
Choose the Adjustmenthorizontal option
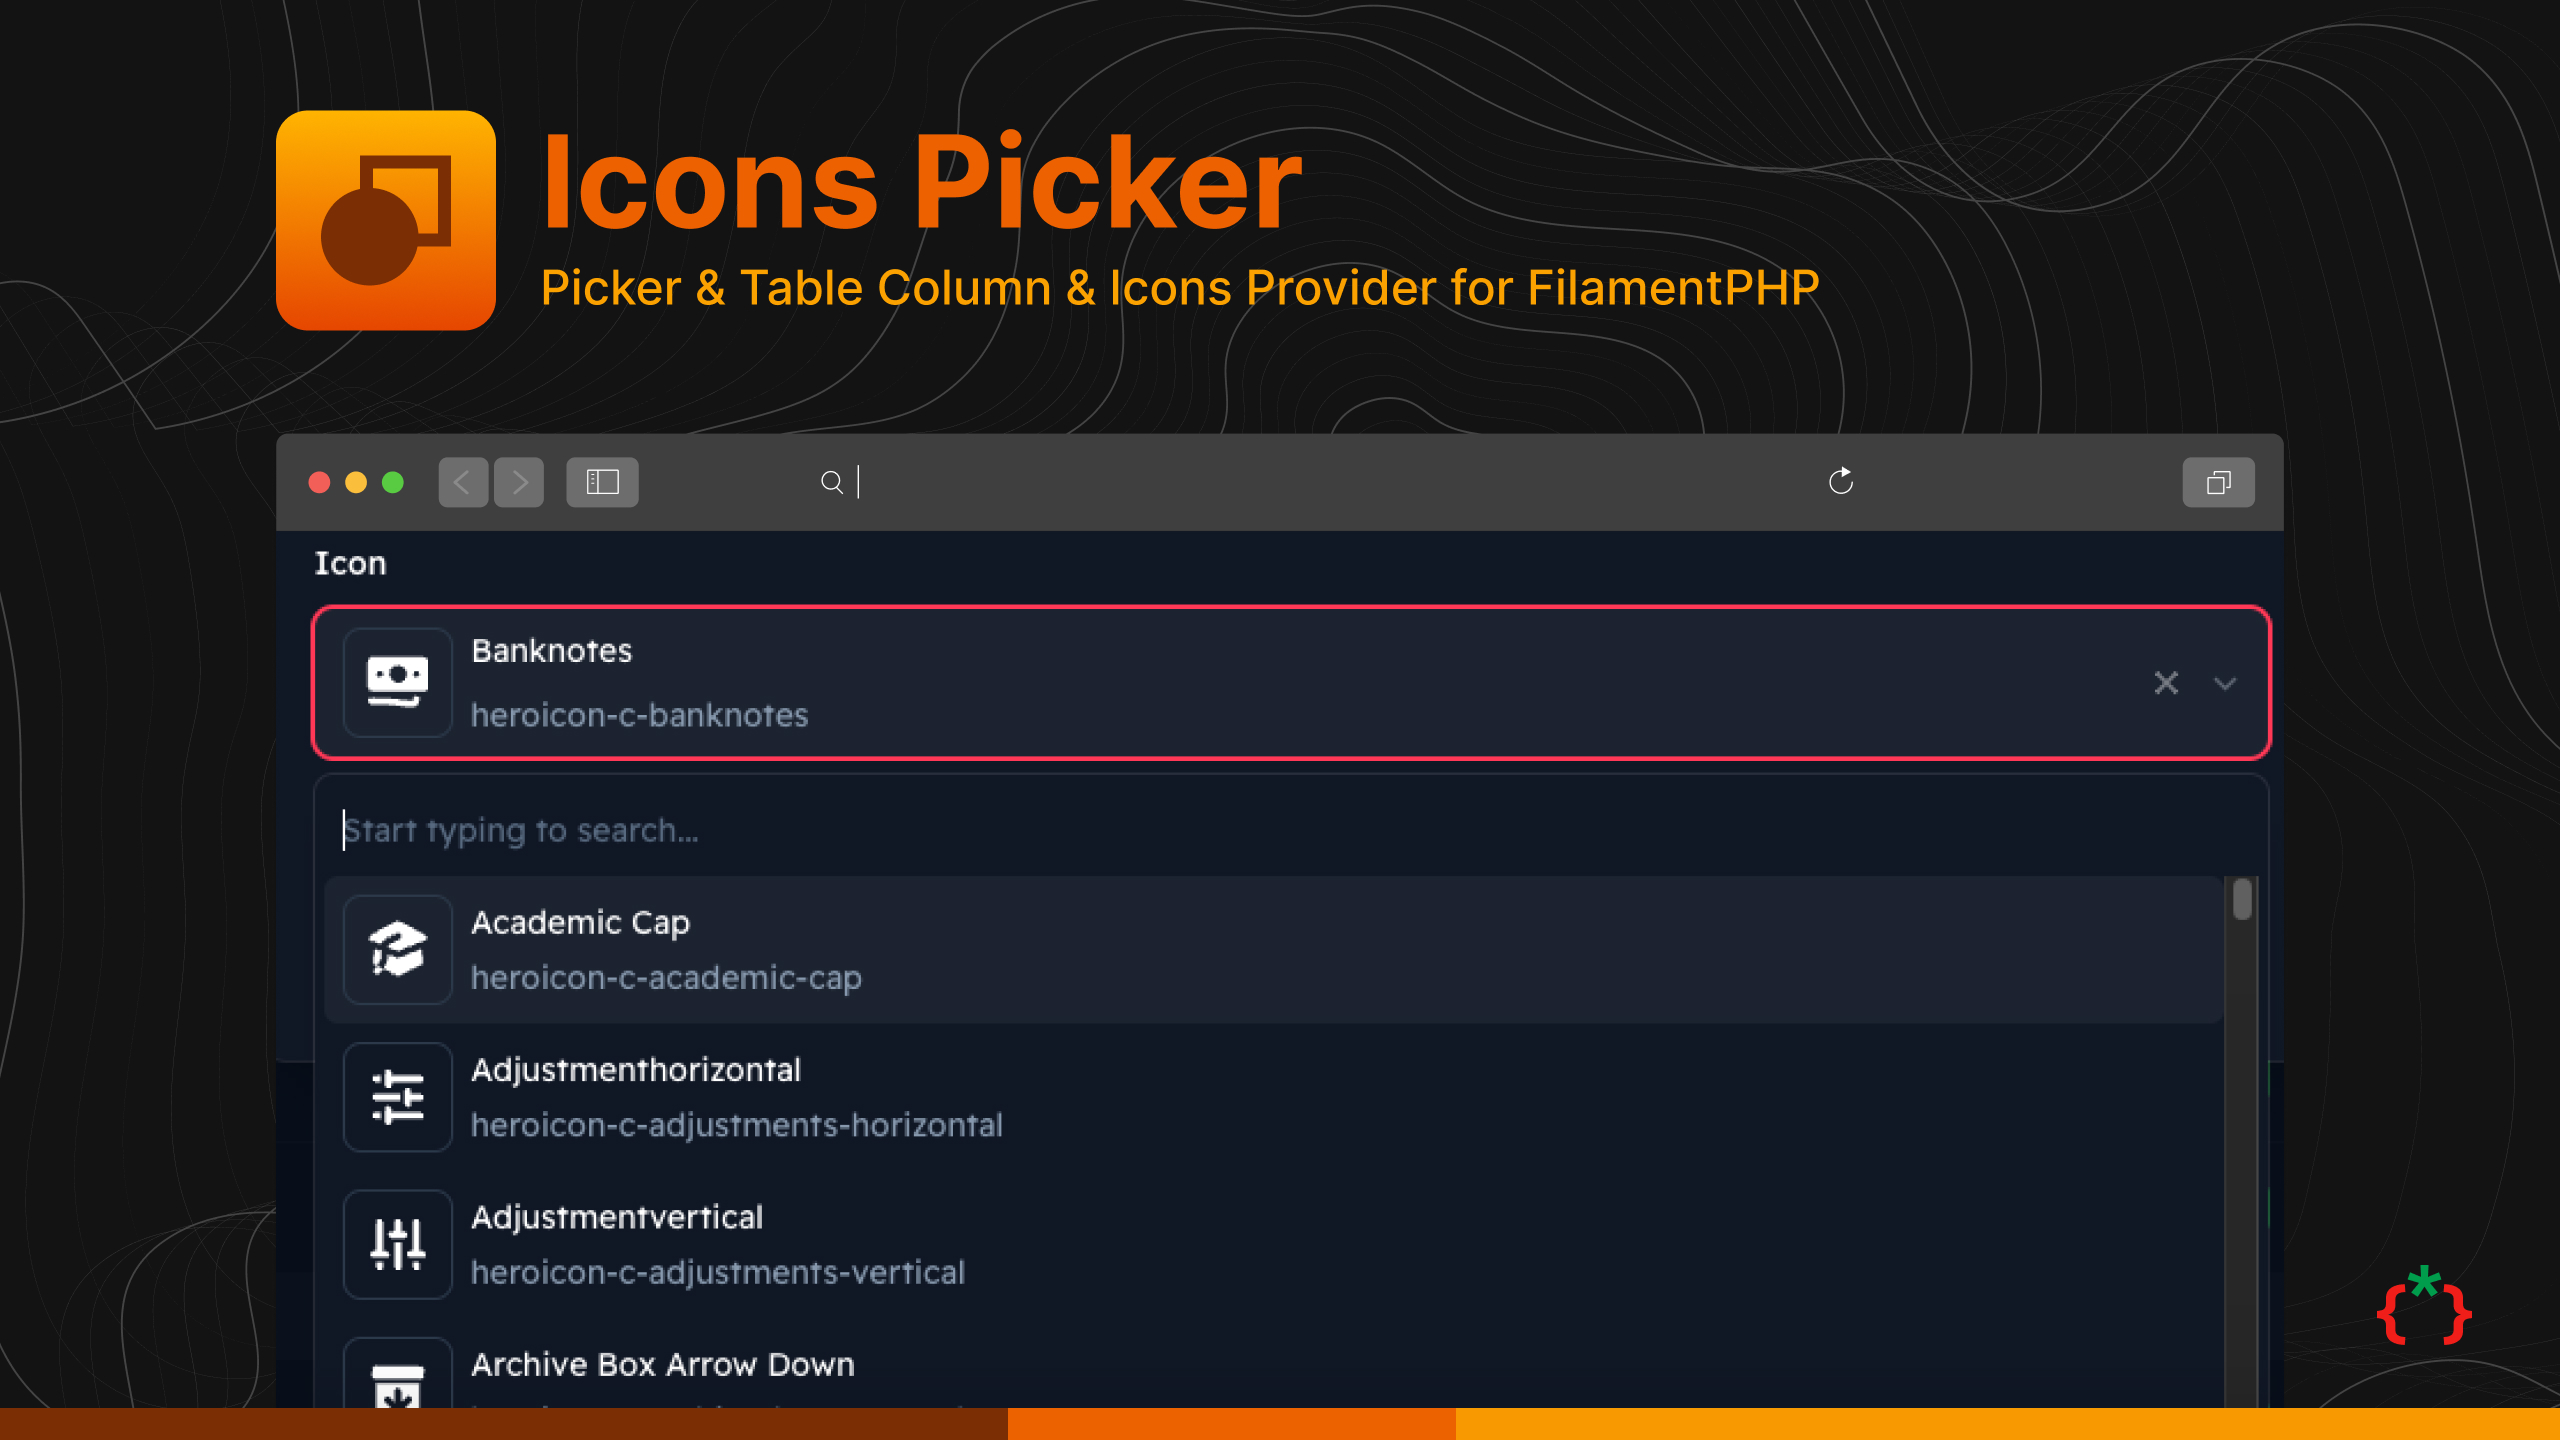click(x=1200, y=1097)
